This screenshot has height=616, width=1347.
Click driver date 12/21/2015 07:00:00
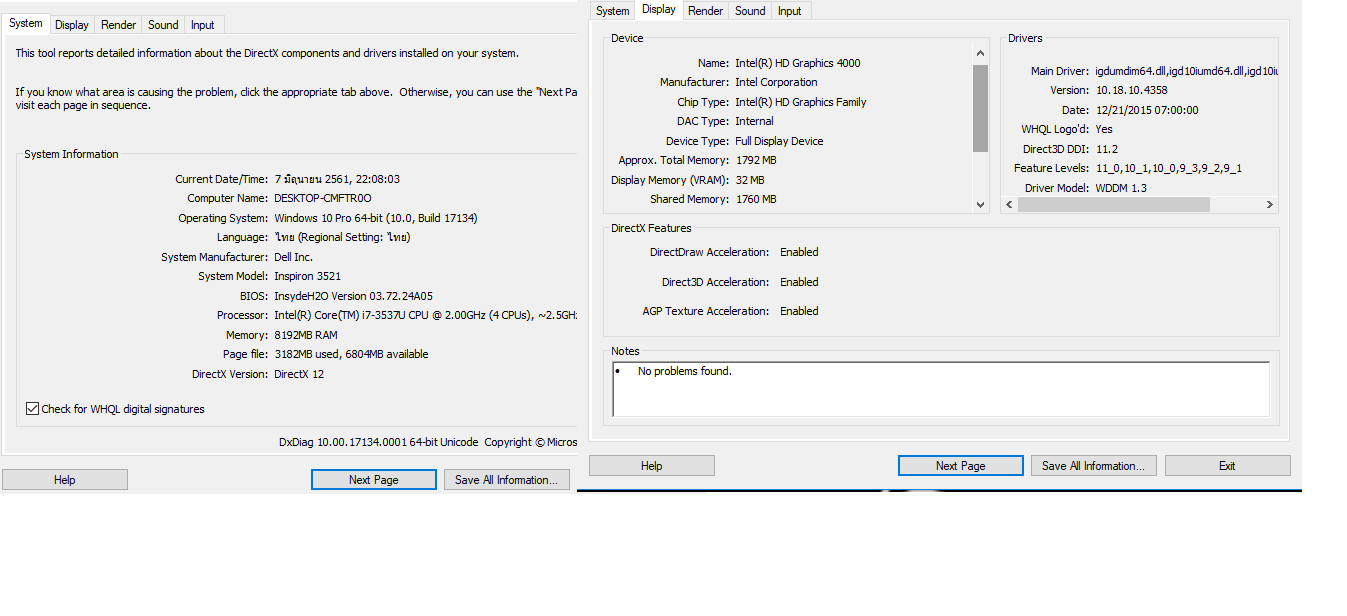(x=1146, y=110)
